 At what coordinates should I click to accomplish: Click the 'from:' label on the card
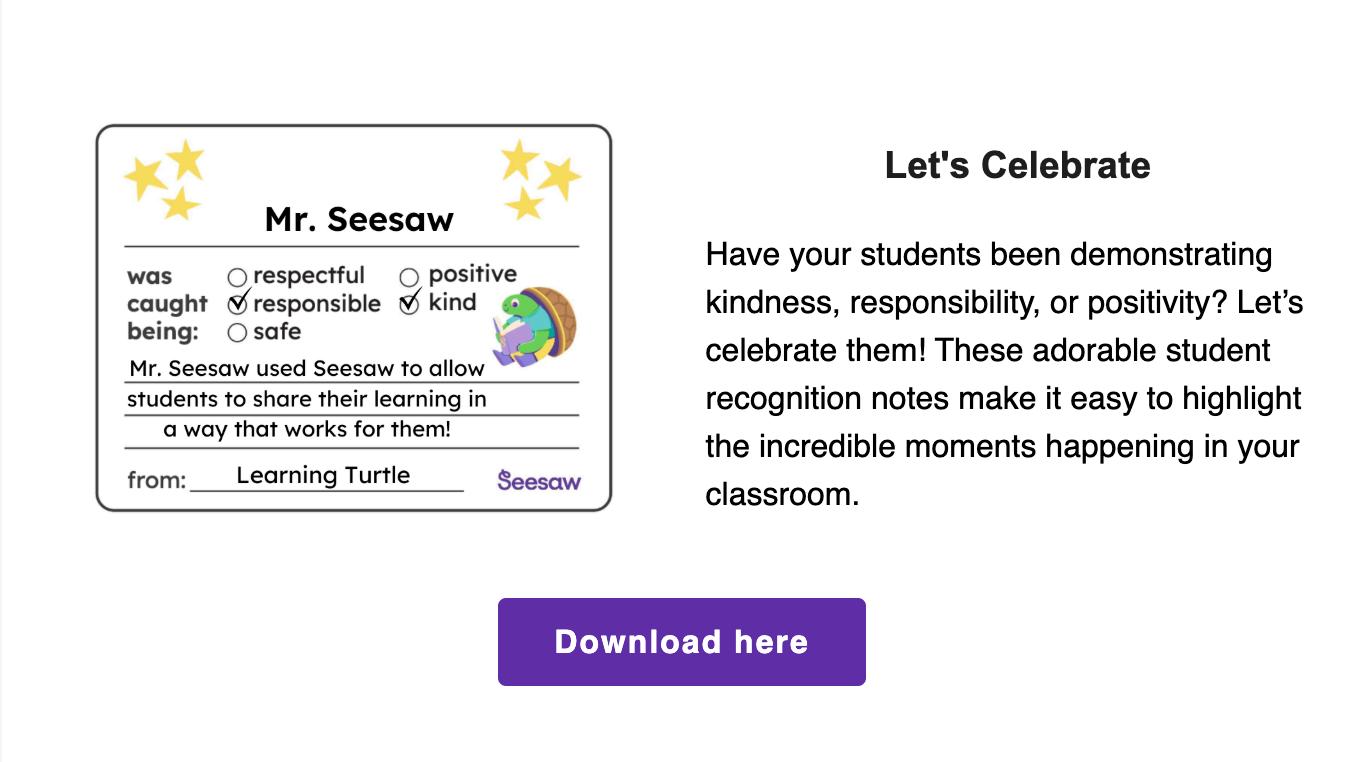(x=157, y=480)
